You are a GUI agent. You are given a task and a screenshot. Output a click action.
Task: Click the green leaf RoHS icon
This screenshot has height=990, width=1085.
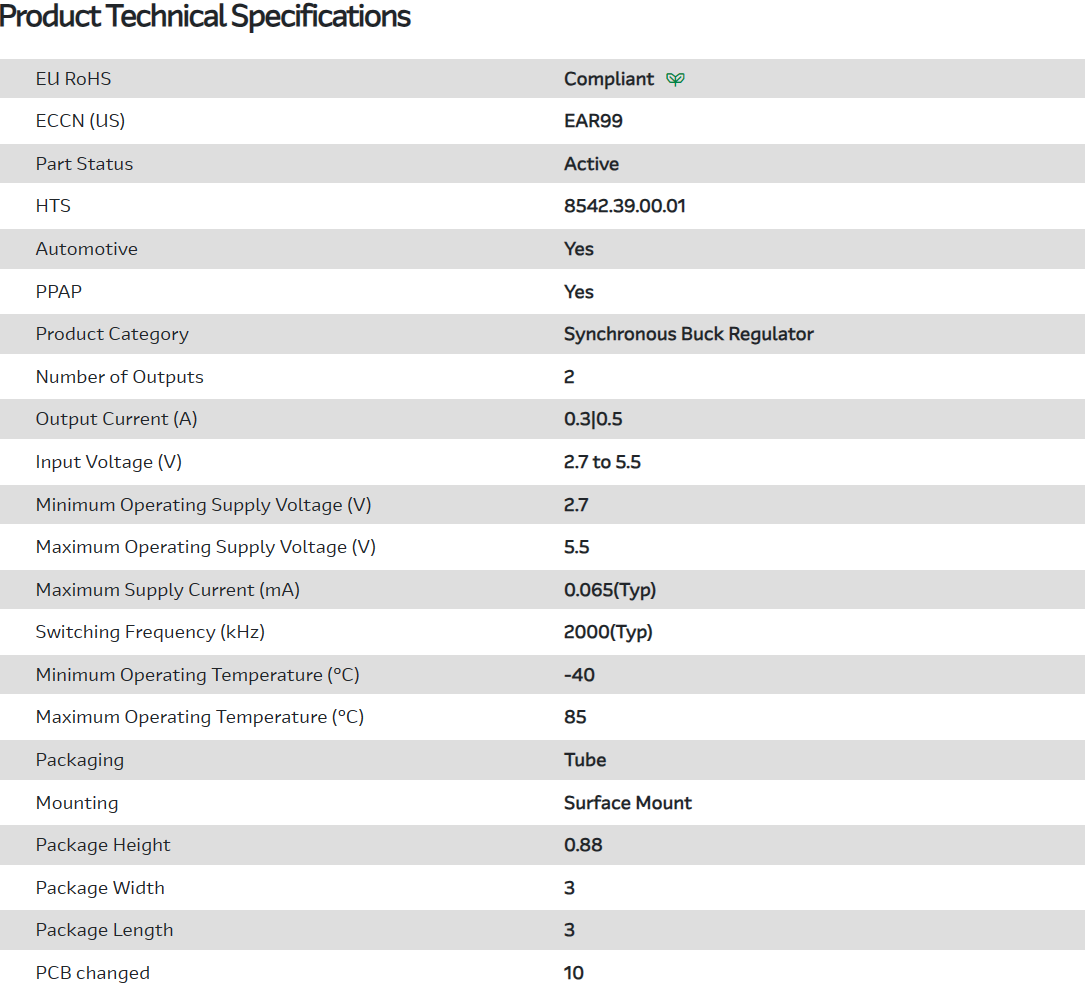coord(676,79)
